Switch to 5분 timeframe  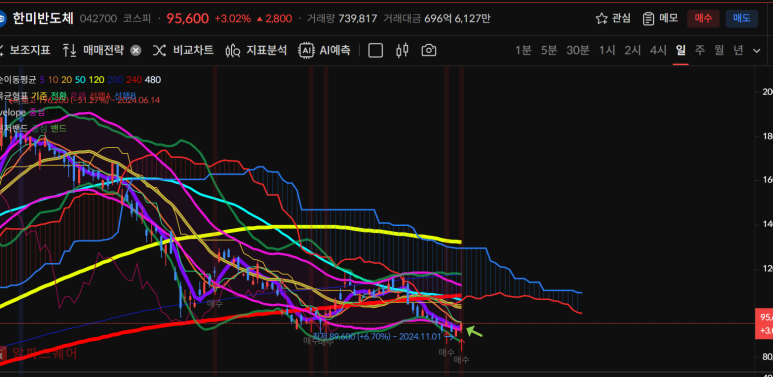(x=549, y=50)
